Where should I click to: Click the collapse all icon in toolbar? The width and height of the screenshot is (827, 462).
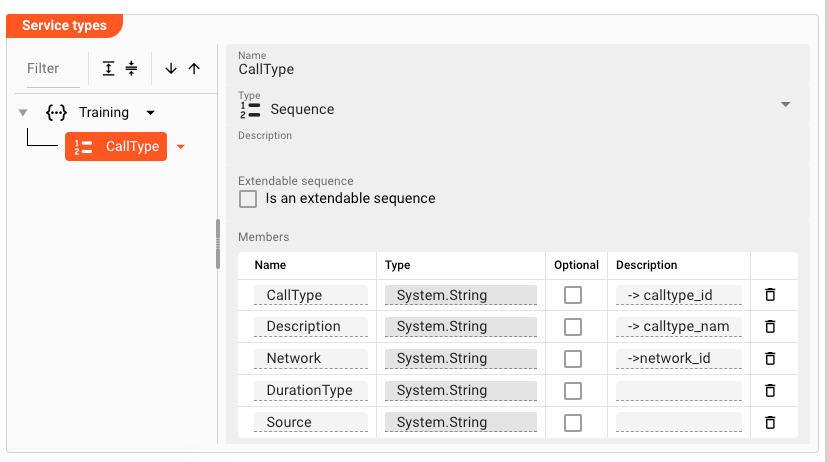tap(131, 69)
